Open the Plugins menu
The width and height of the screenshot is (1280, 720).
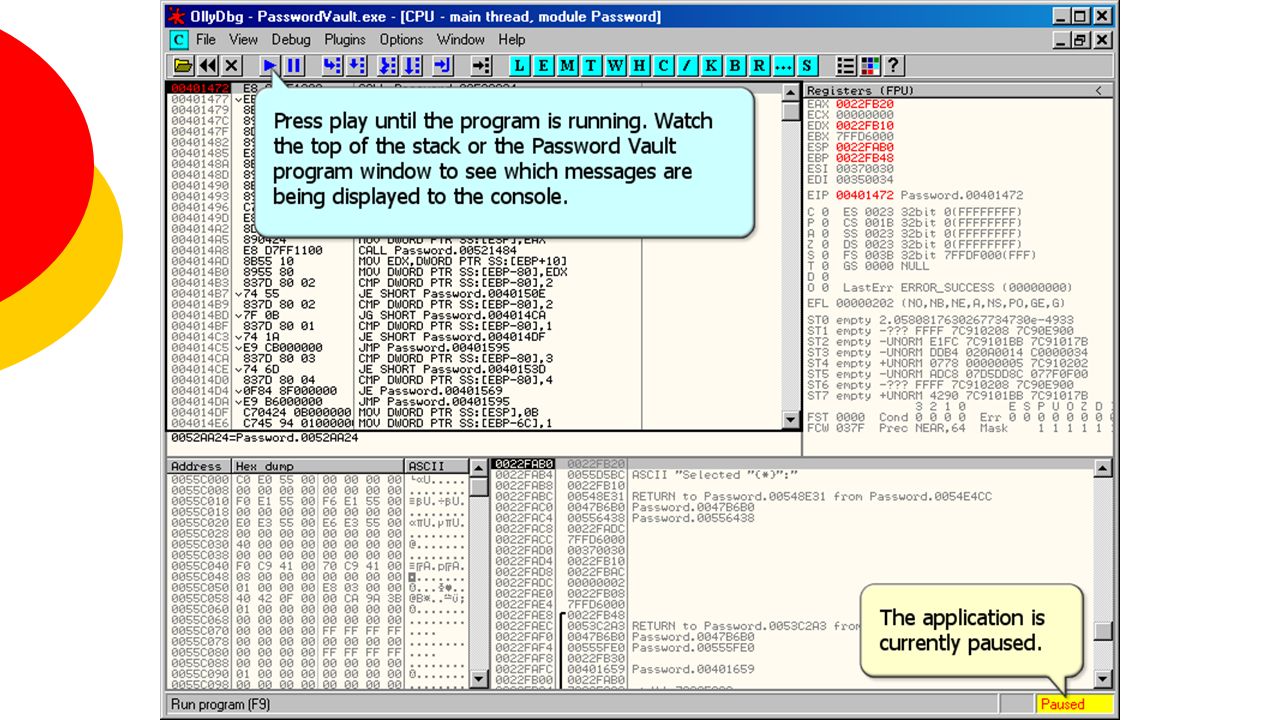pyautogui.click(x=345, y=40)
